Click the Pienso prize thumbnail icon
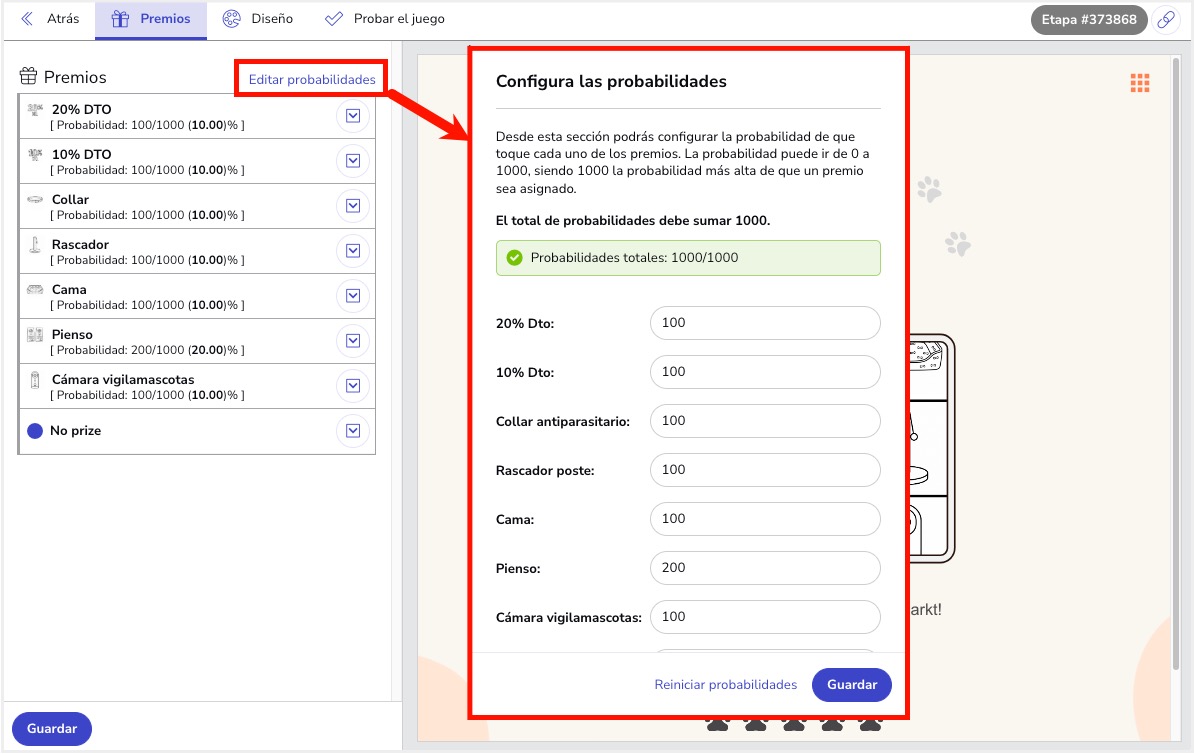 (x=35, y=334)
